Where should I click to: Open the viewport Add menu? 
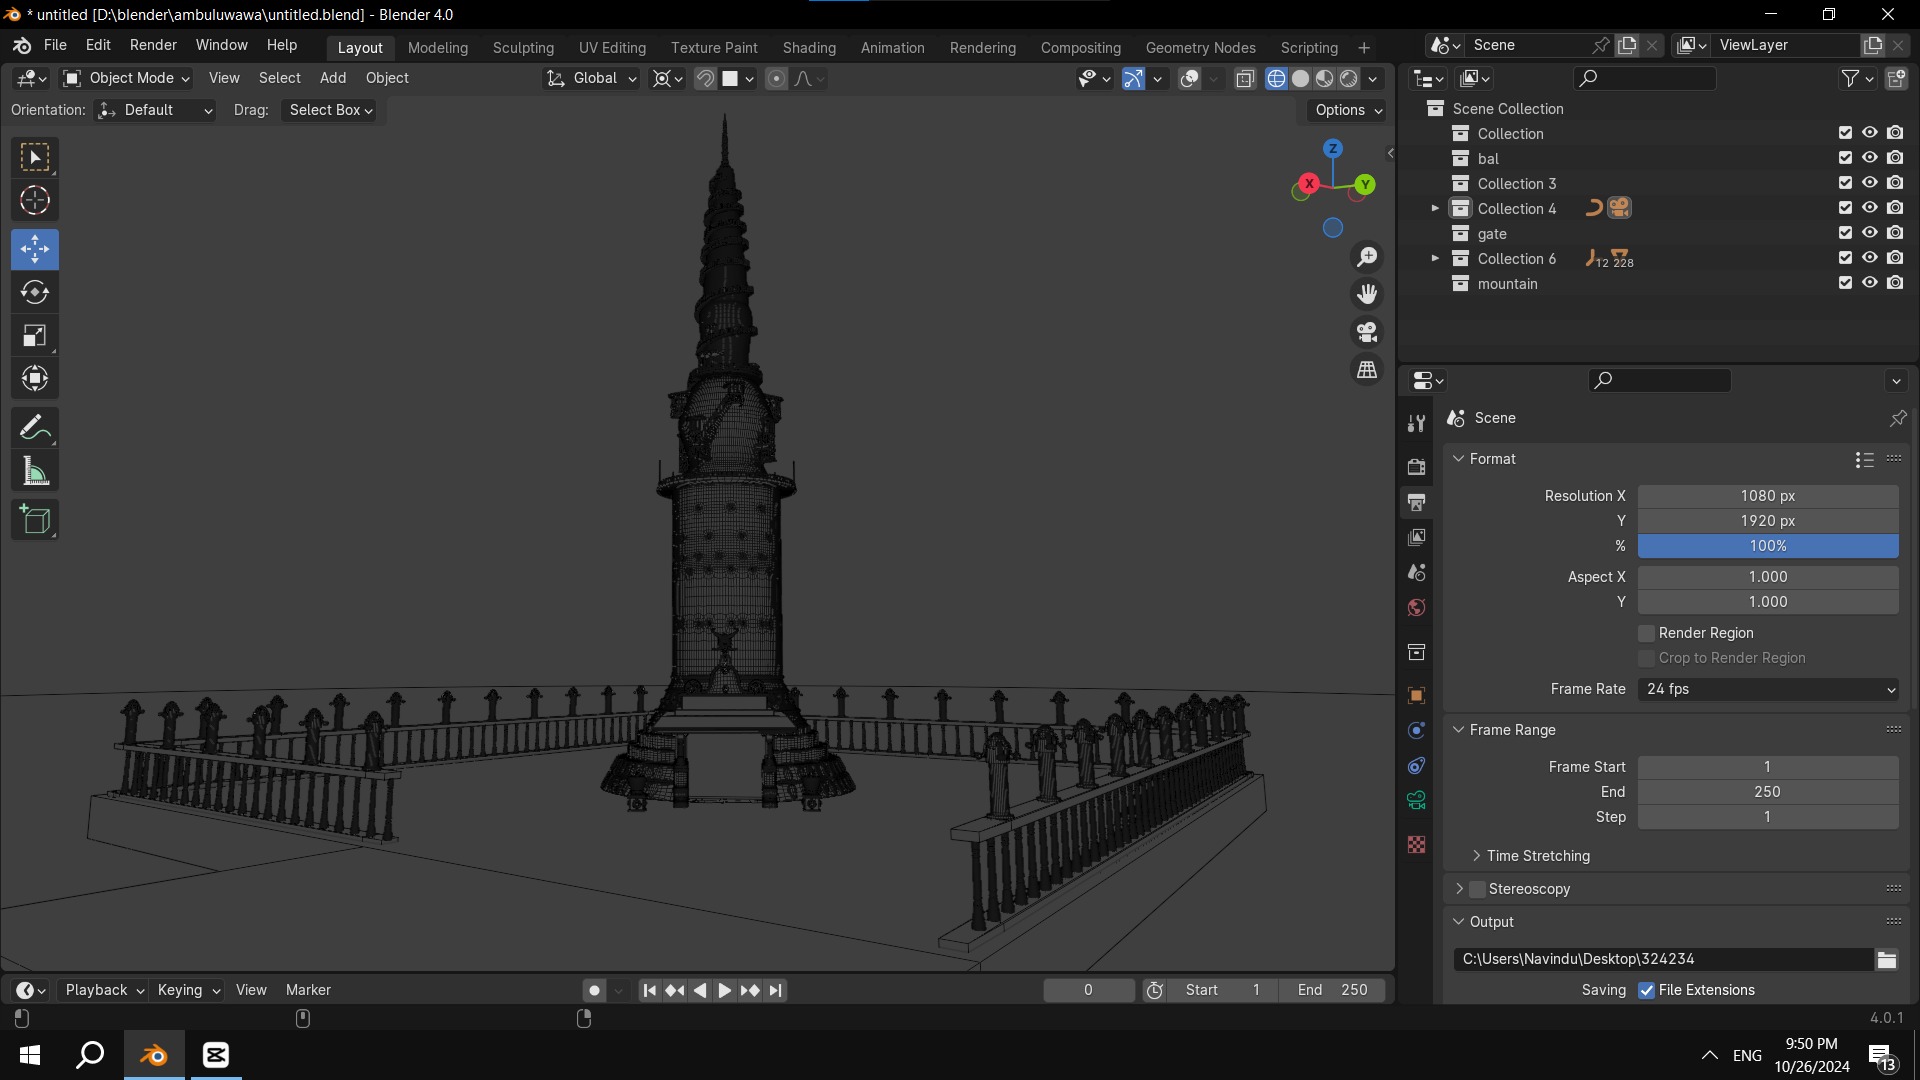[x=333, y=78]
